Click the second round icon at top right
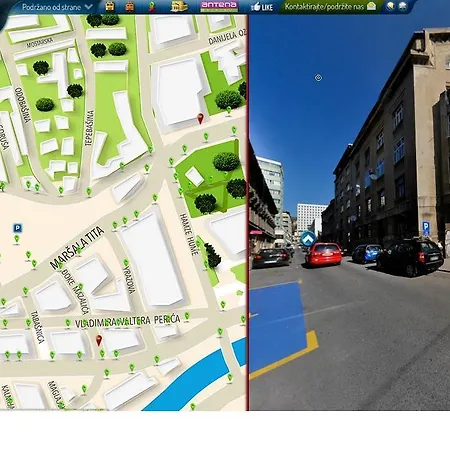Viewport: 450px width, 450px height. tap(403, 6)
